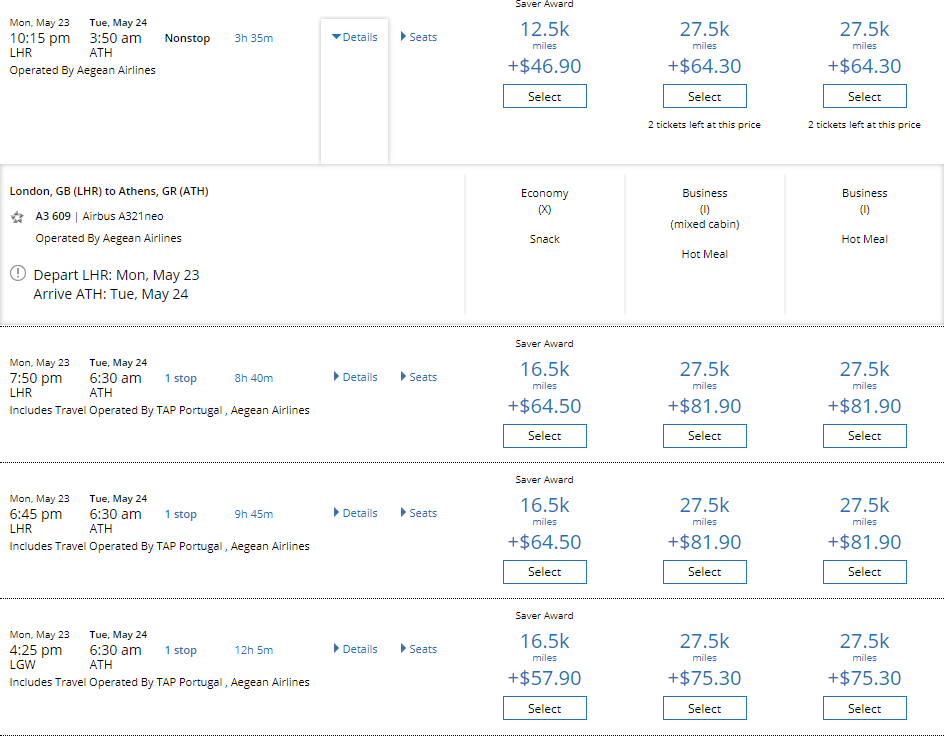
Task: Click the alert icon next to Depart LHR
Action: pos(18,274)
